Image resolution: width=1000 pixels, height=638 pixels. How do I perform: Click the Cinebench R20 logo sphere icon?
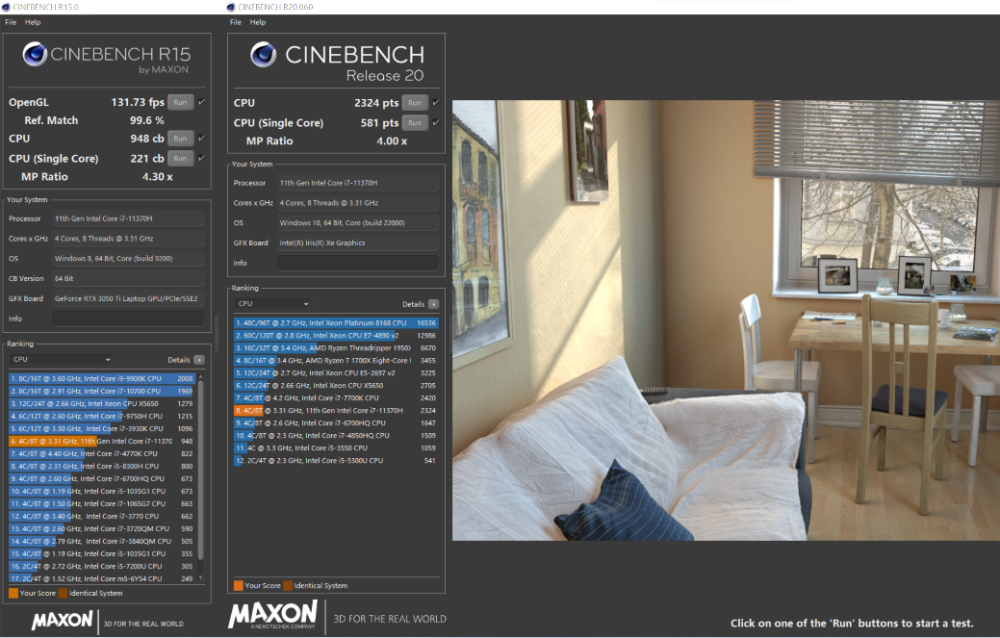[263, 55]
